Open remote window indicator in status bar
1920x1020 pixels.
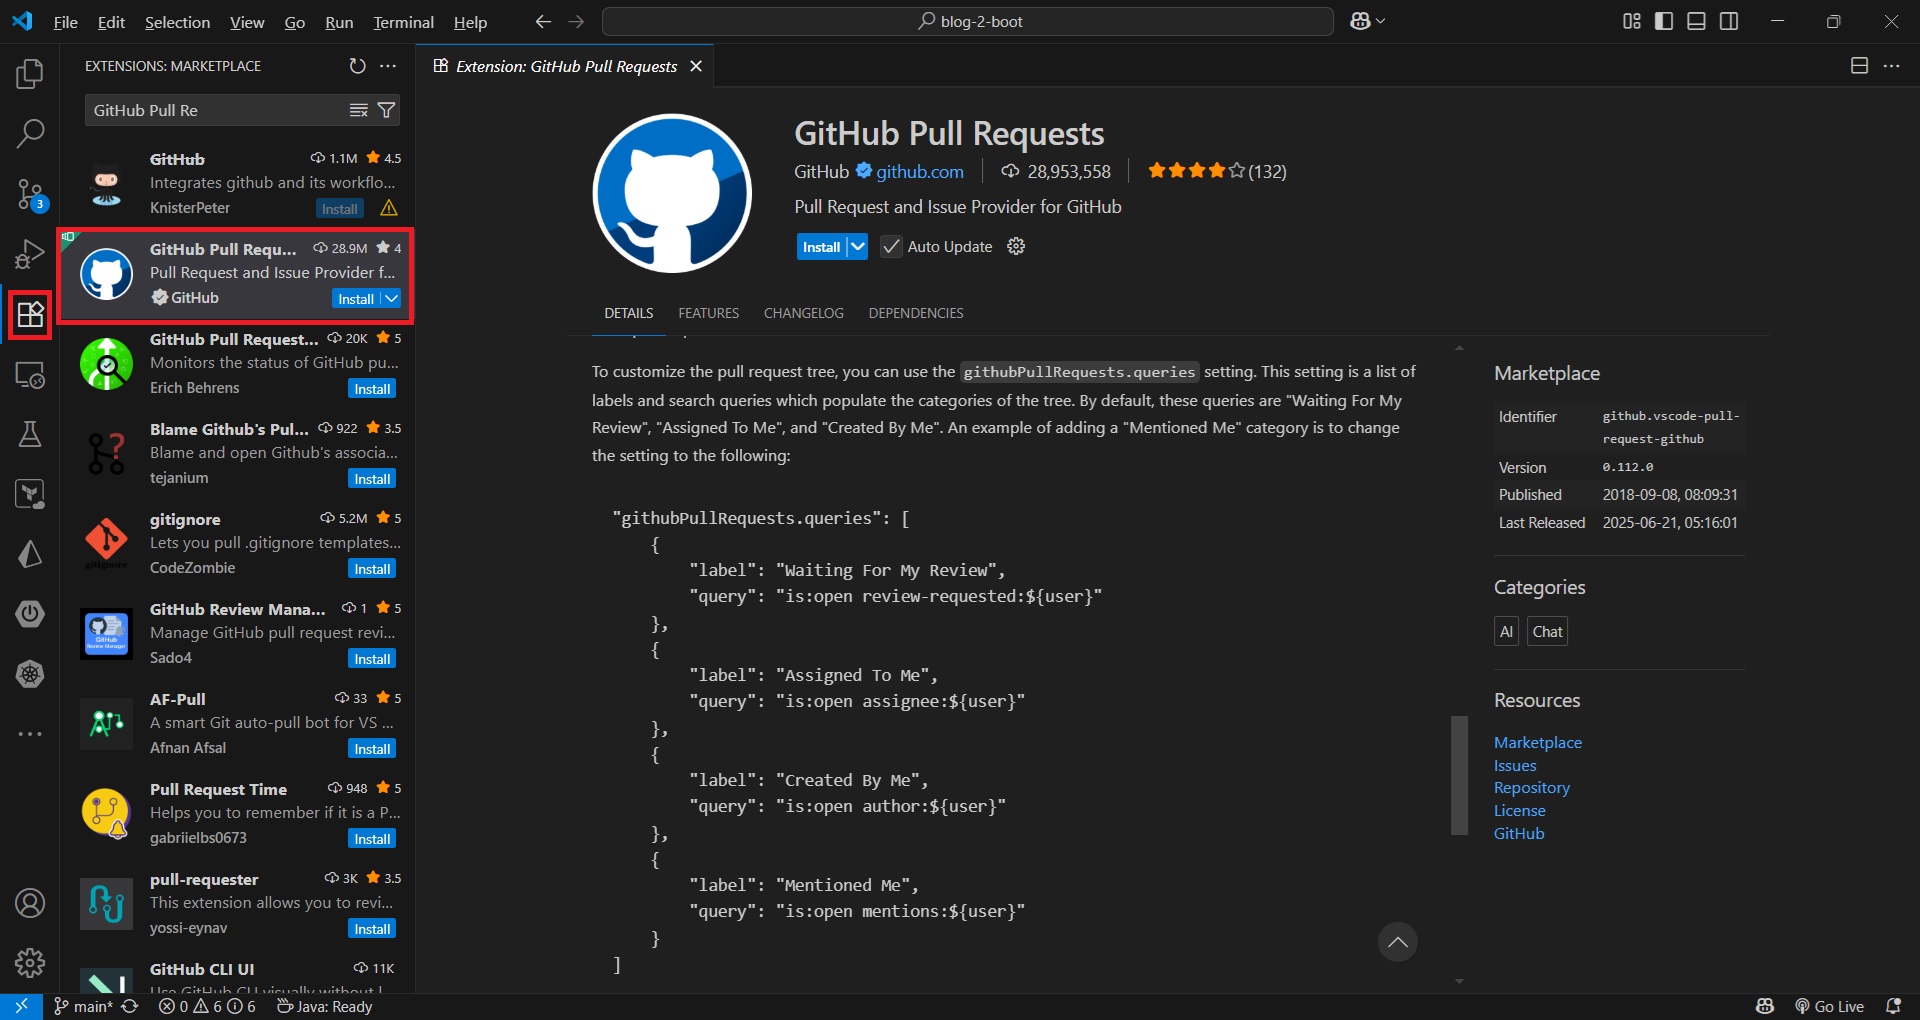pyautogui.click(x=21, y=1006)
